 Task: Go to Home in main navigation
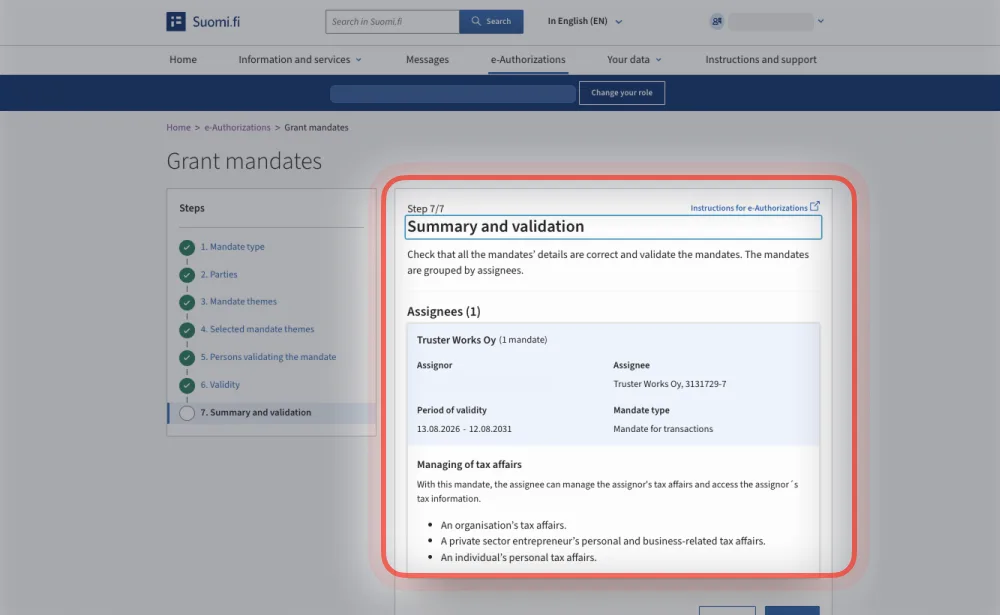183,59
